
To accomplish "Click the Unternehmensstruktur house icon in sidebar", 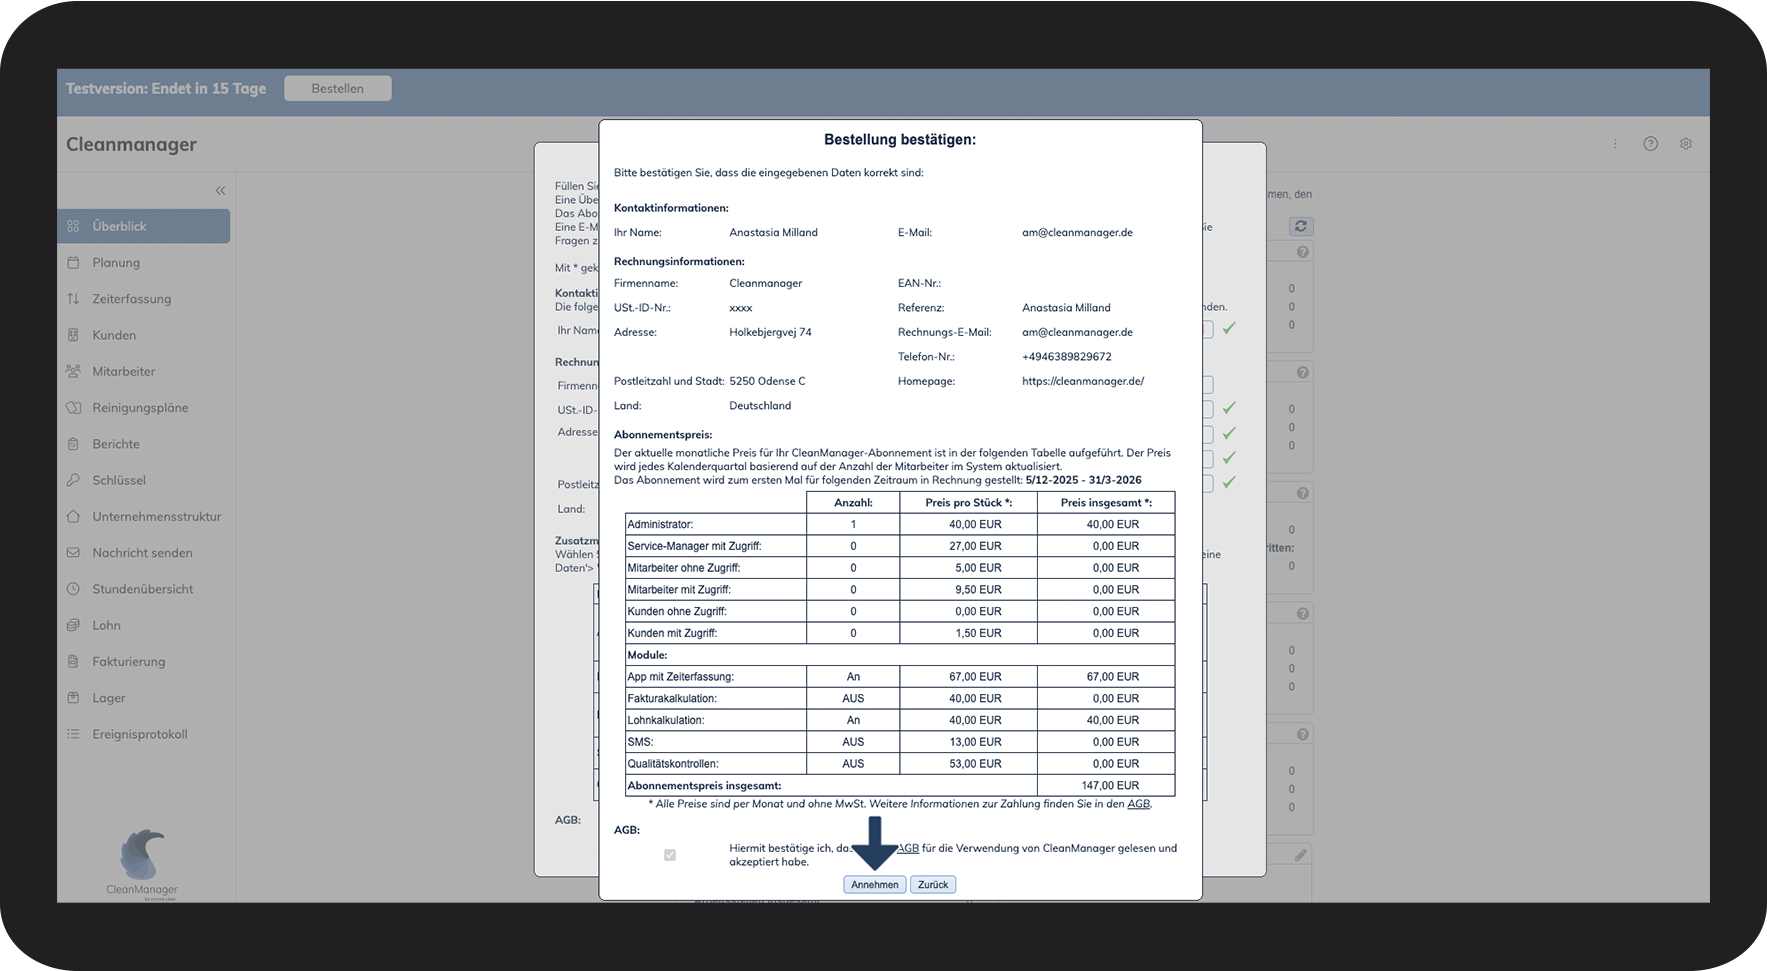I will 73,517.
